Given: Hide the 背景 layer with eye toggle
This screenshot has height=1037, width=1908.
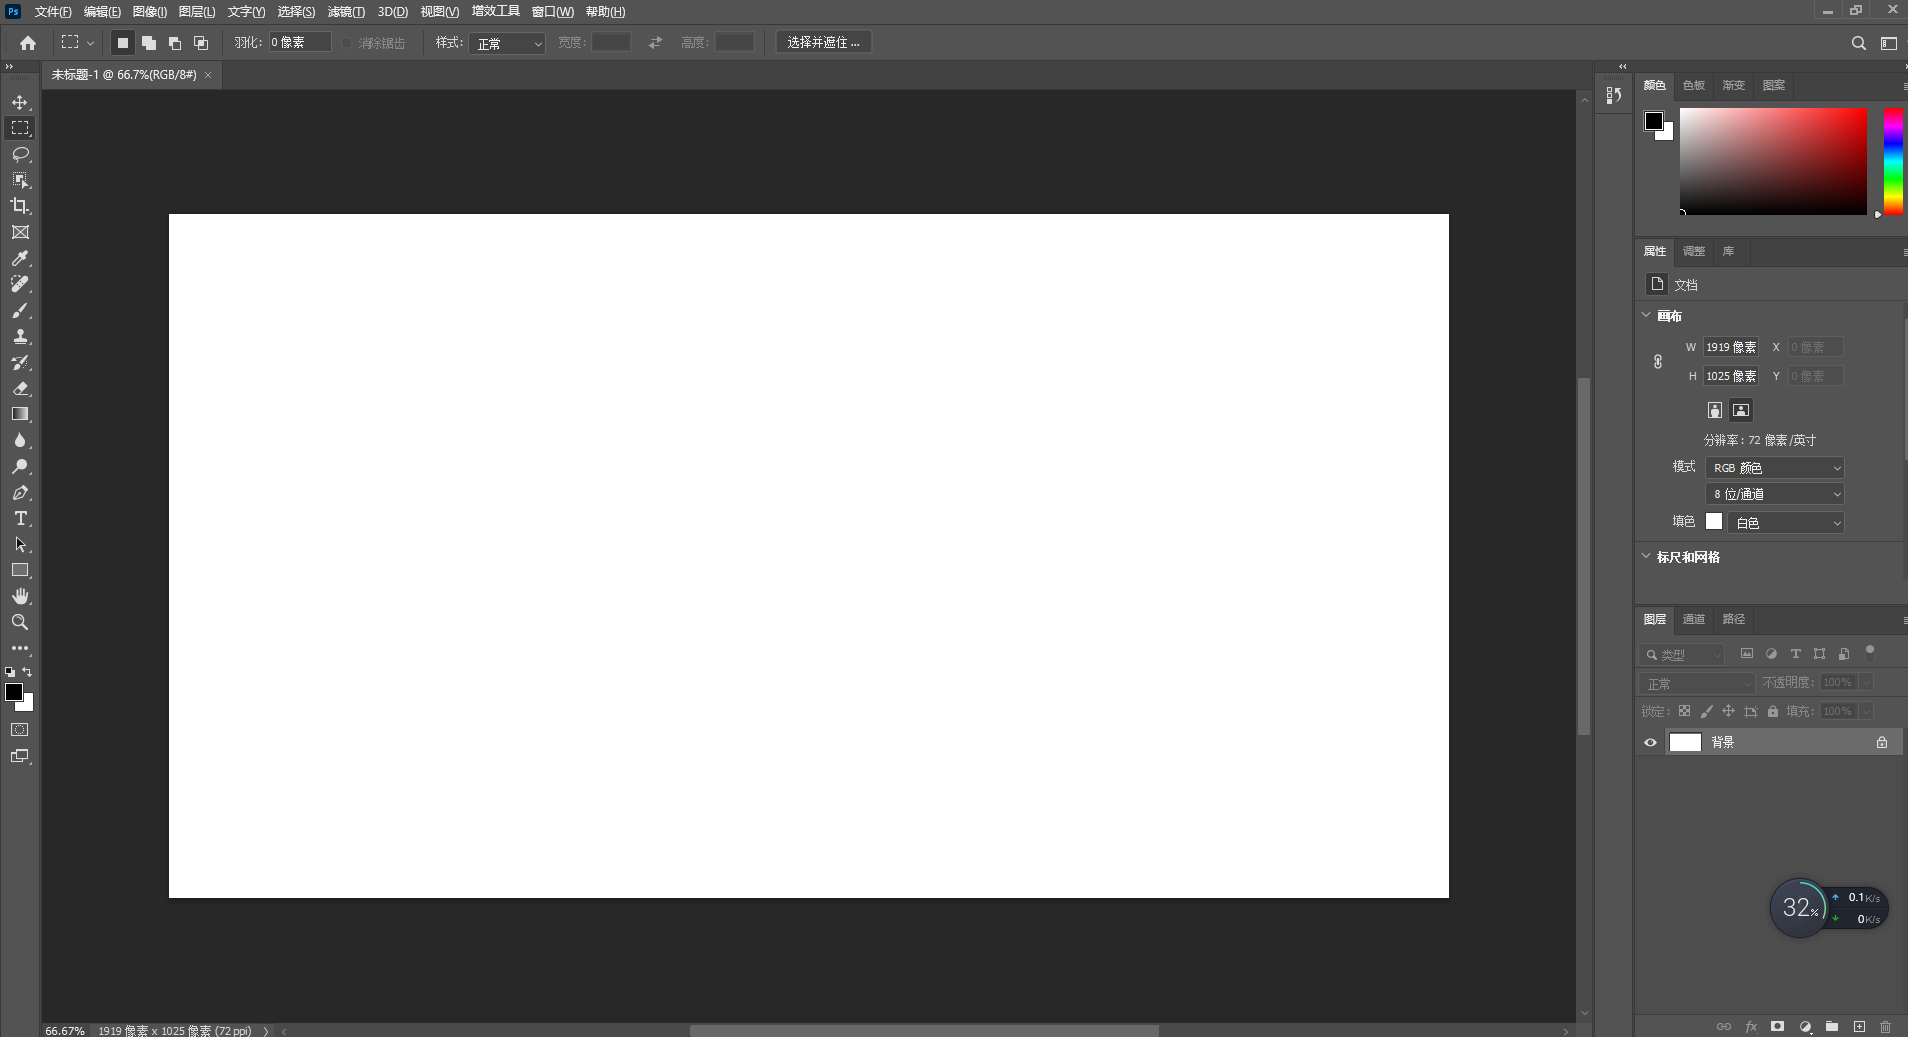Looking at the screenshot, I should [x=1649, y=742].
